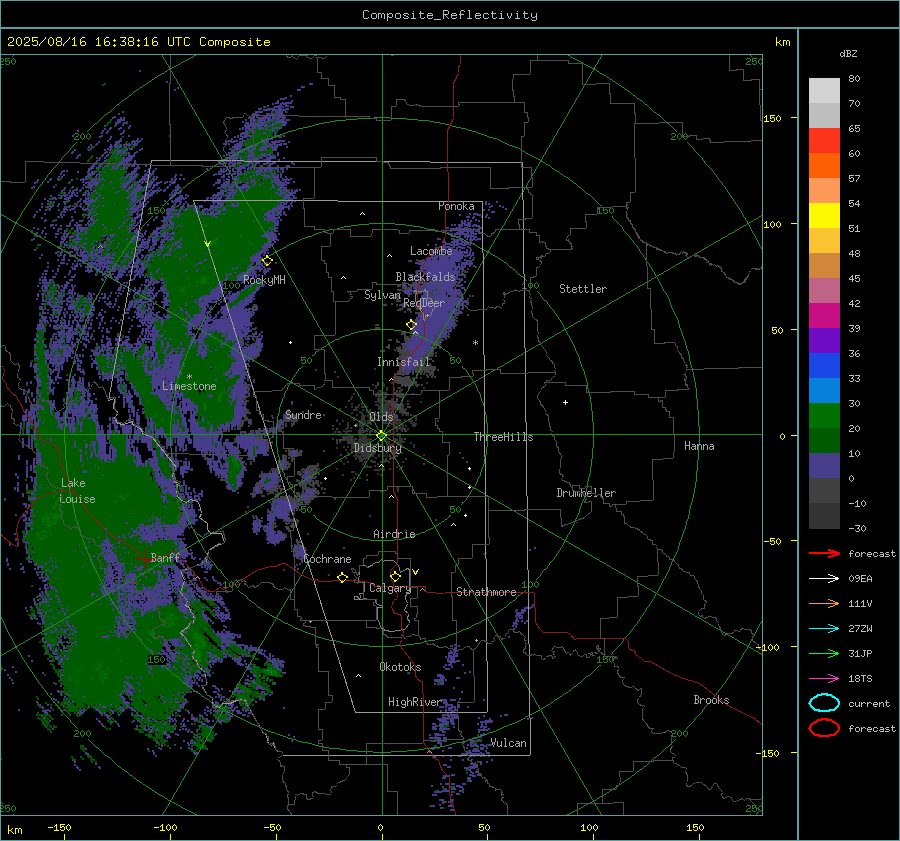Click the Cochrane city label
Viewport: 900px width, 841px height.
point(327,559)
